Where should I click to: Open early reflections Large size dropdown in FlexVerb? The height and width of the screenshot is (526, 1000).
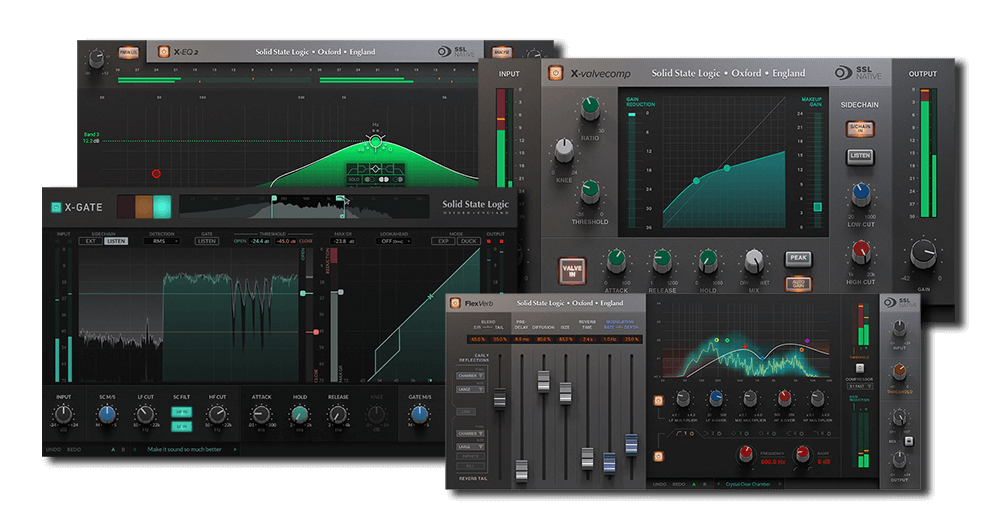tap(470, 390)
